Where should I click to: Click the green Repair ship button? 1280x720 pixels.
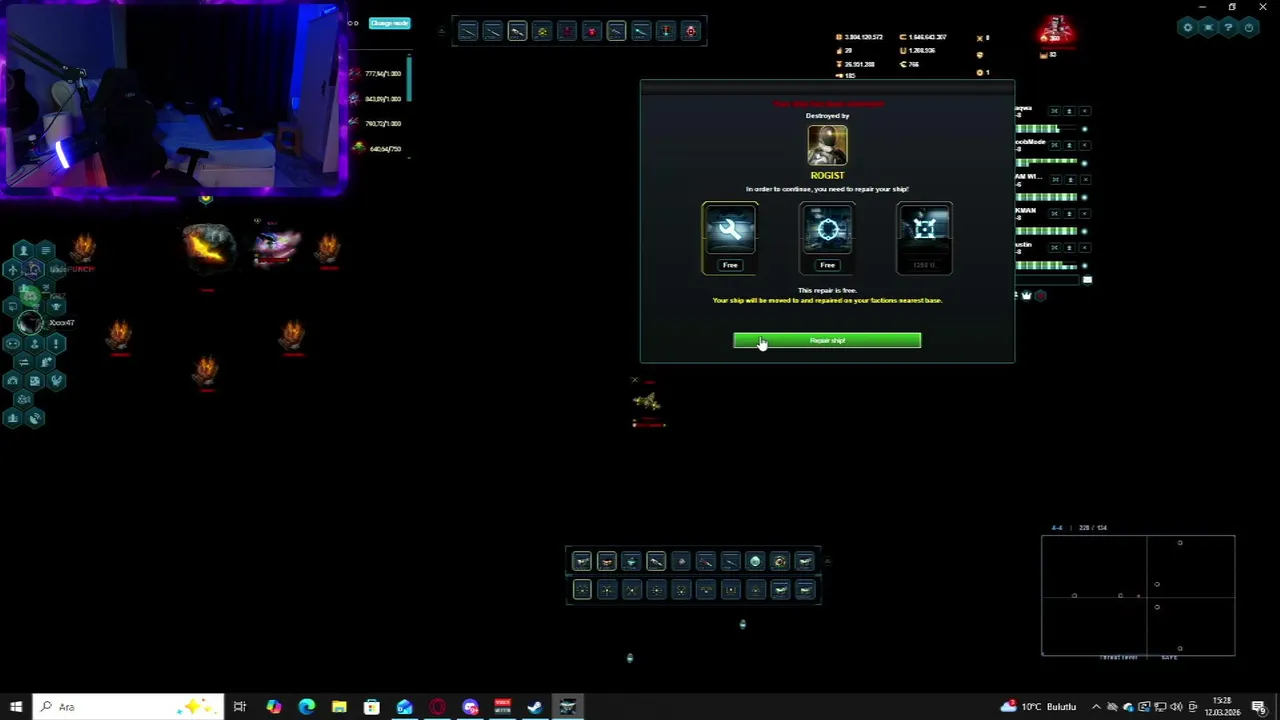click(827, 341)
